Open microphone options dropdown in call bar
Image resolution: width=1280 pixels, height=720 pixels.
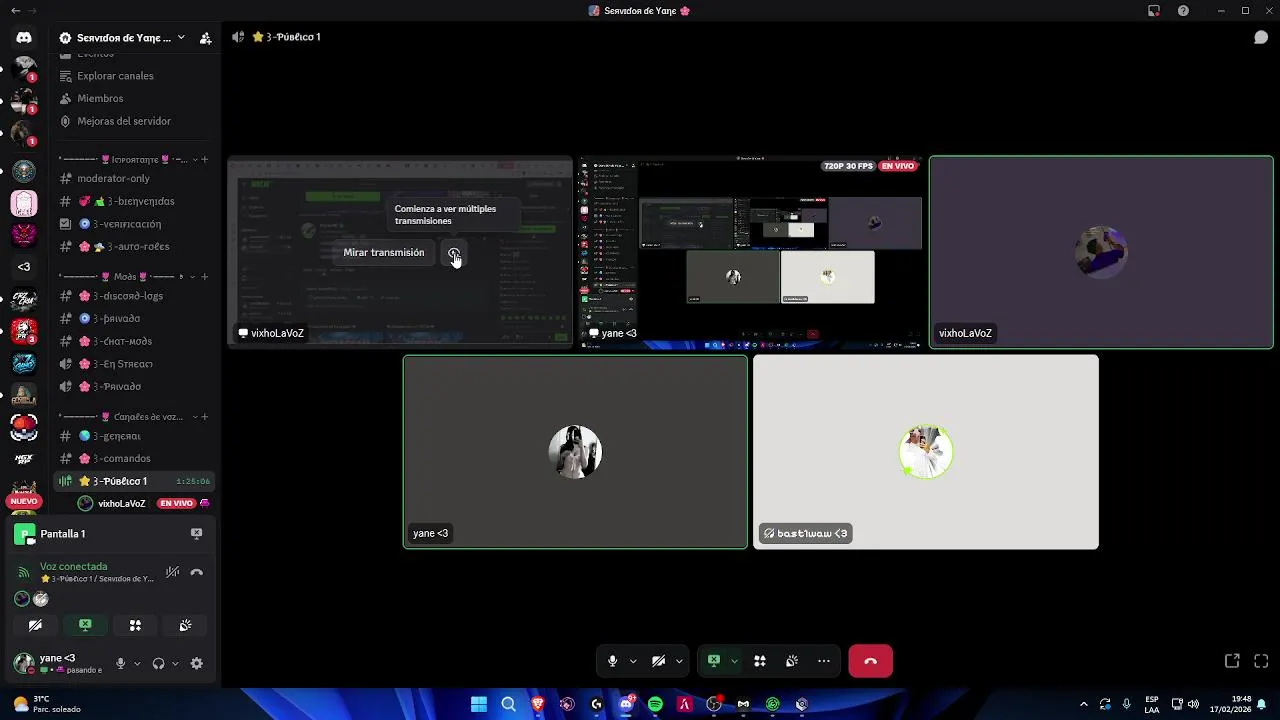pyautogui.click(x=633, y=661)
